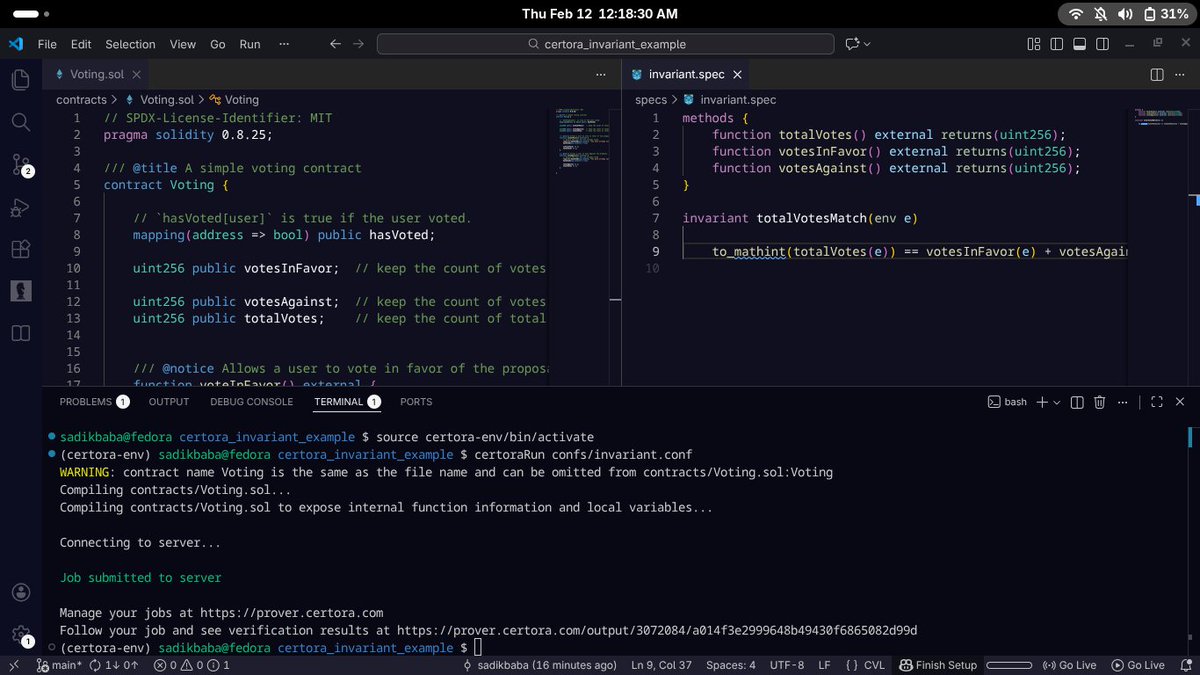The width and height of the screenshot is (1200, 675).
Task: Click the Go Back arrow in title bar
Action: [x=335, y=44]
